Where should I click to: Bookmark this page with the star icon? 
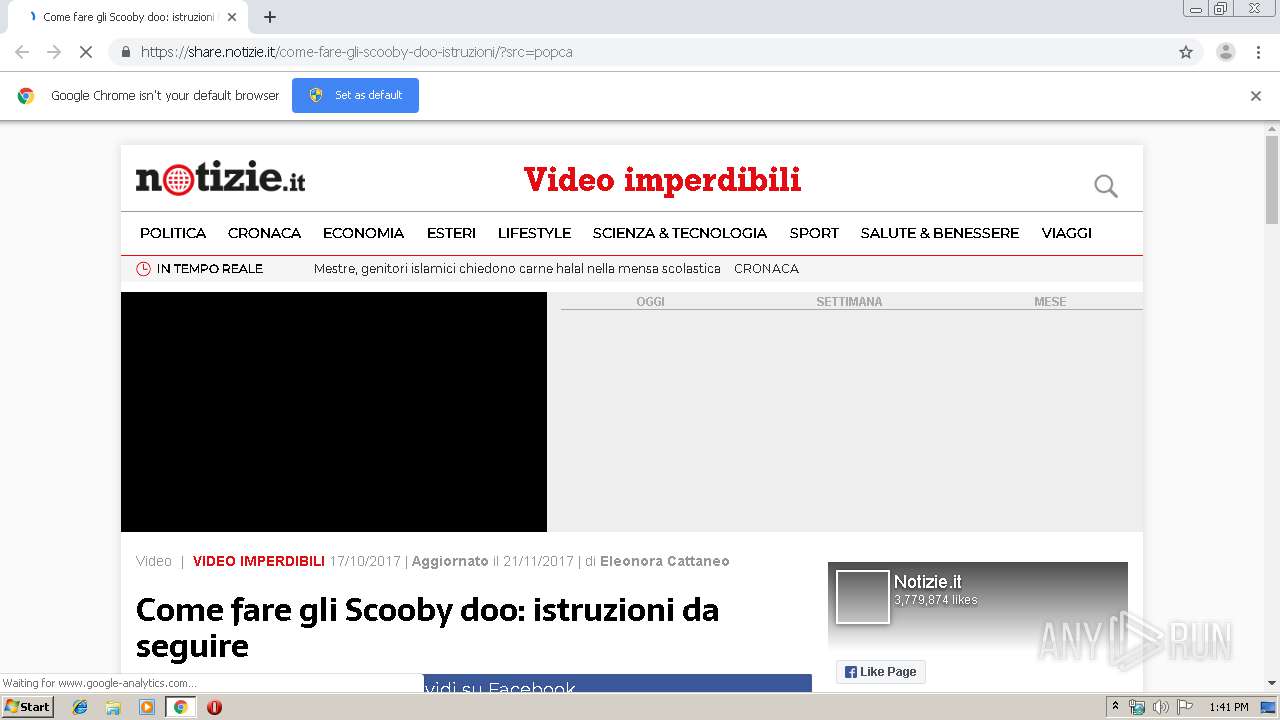click(1186, 52)
